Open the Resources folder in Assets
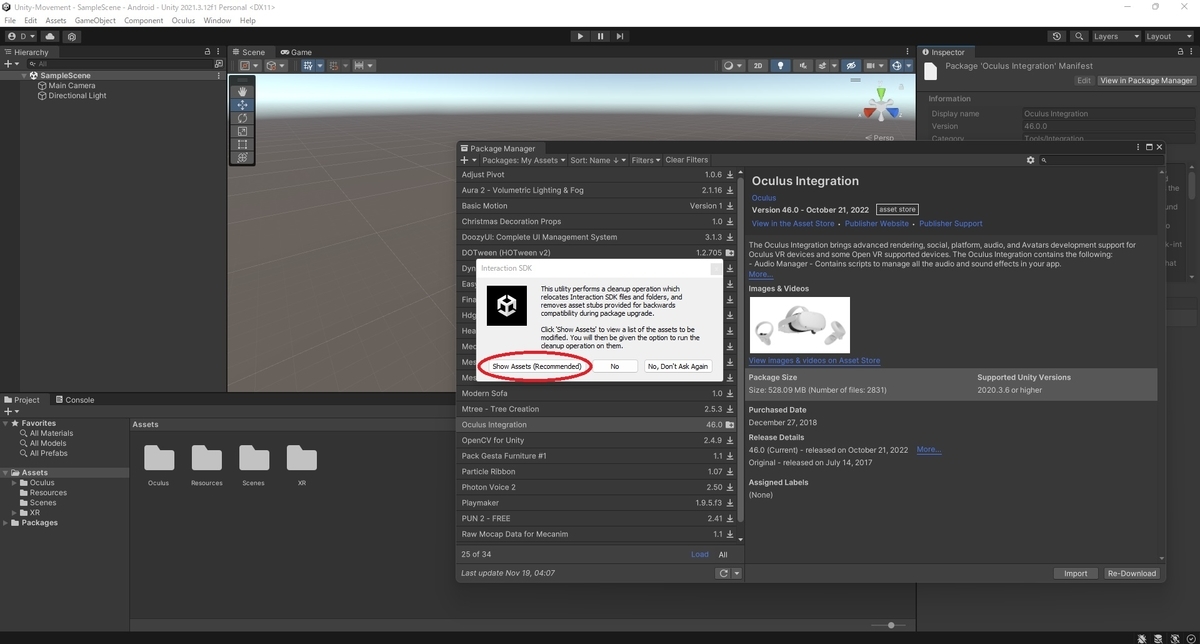Viewport: 1200px width, 644px height. pyautogui.click(x=207, y=458)
